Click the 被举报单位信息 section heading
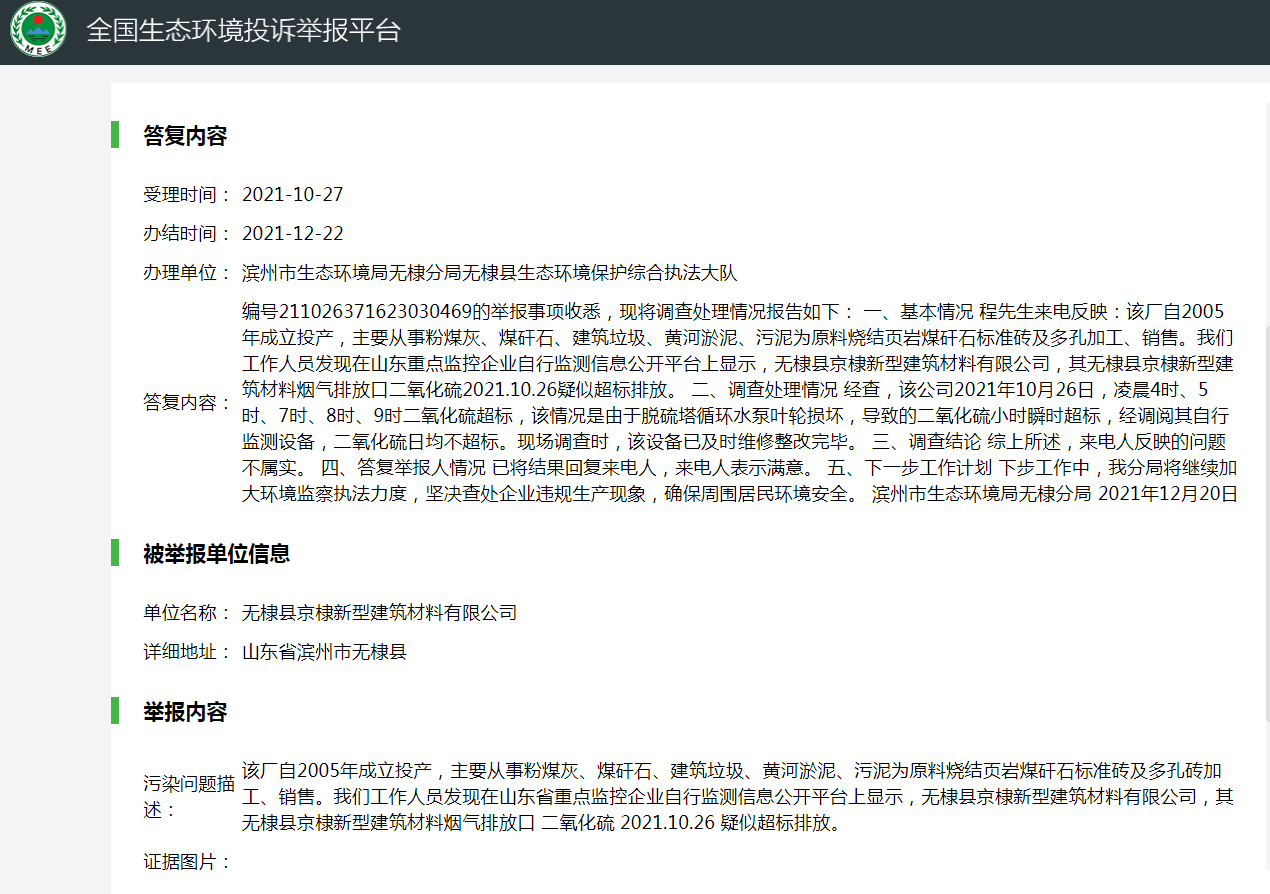The height and width of the screenshot is (894, 1270). [x=217, y=553]
